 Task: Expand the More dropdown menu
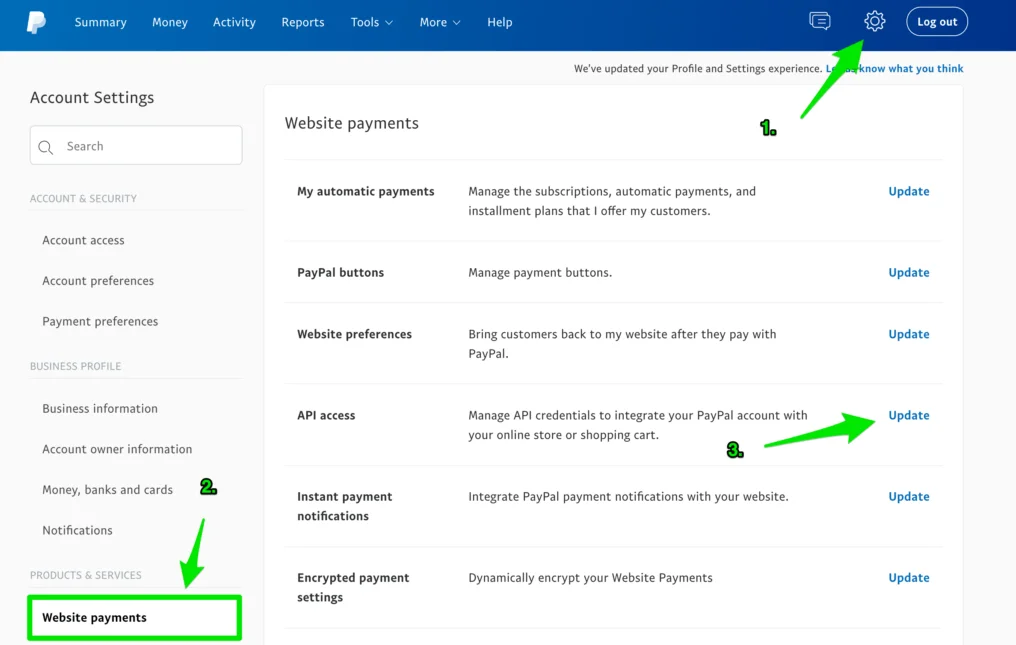pos(440,22)
